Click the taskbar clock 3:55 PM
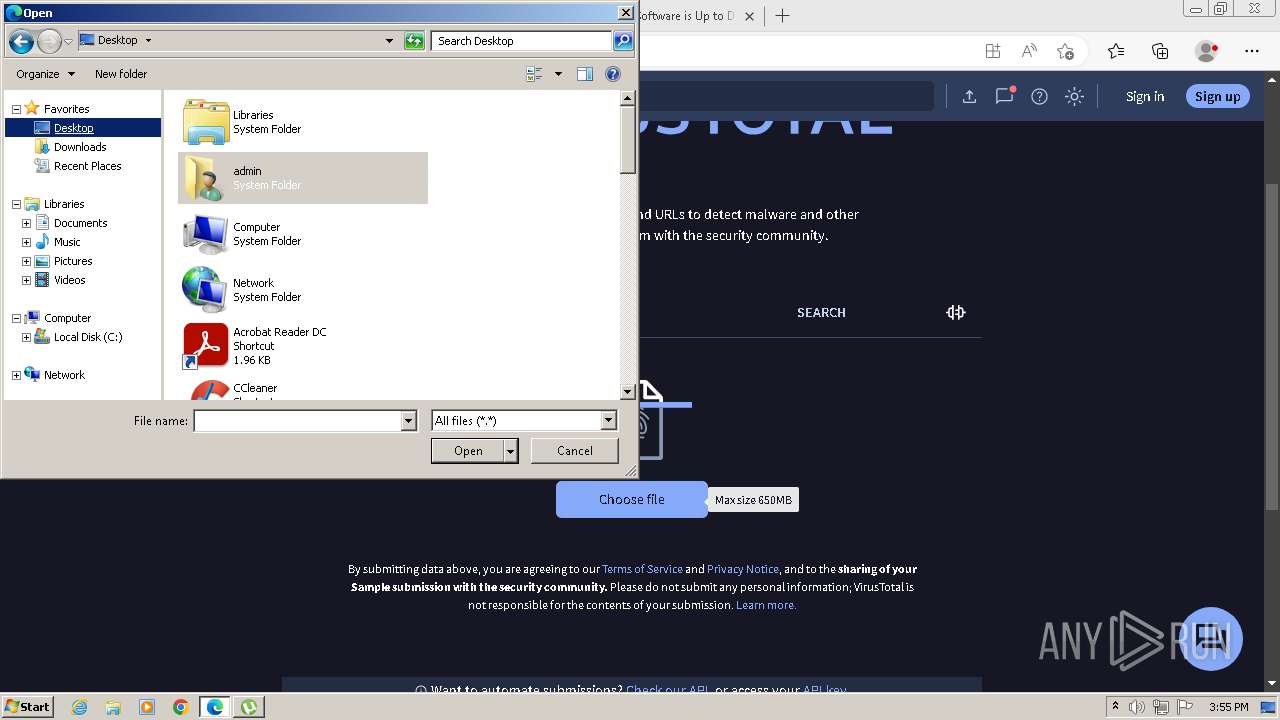This screenshot has width=1280, height=720. (1228, 707)
